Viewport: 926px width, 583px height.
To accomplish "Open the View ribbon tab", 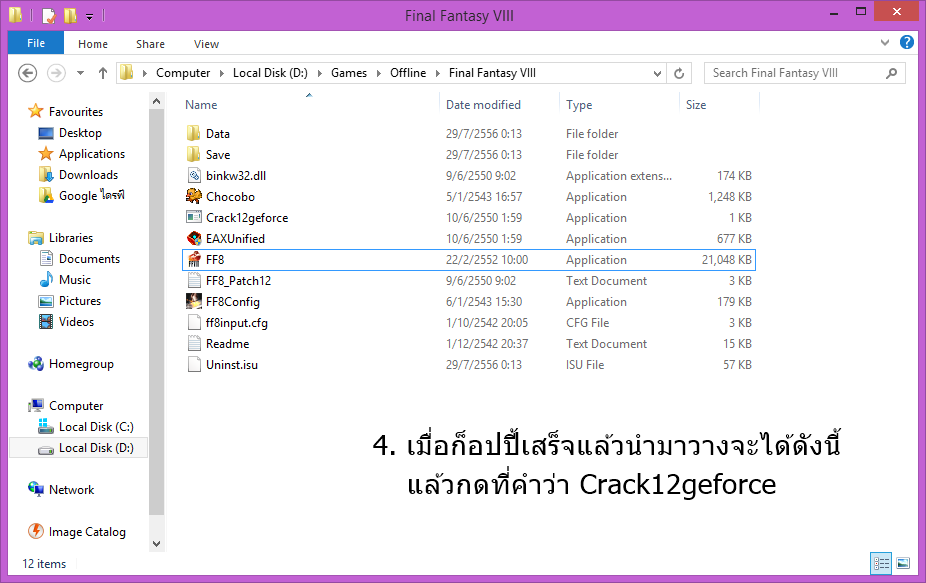I will 206,44.
